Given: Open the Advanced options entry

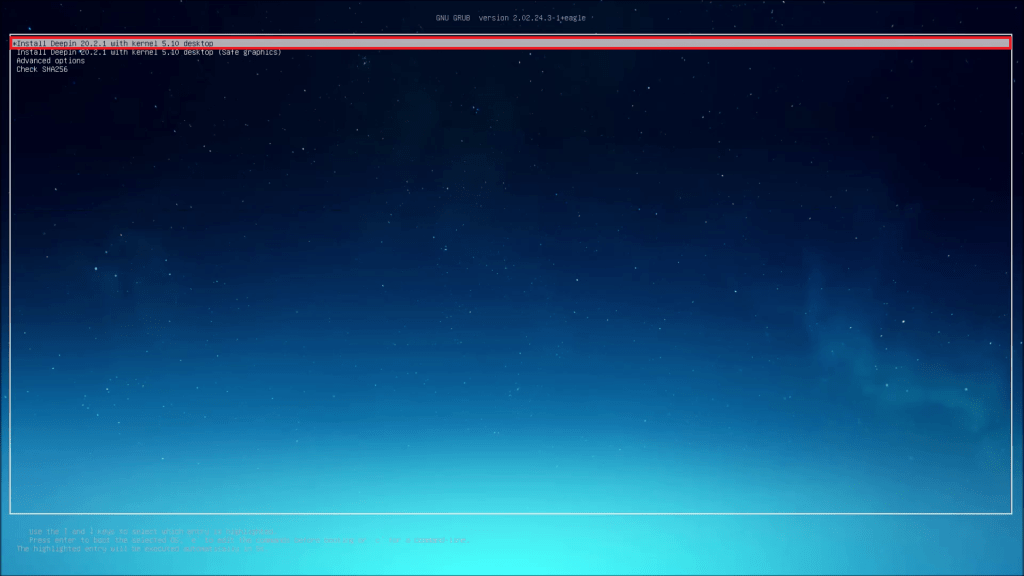Looking at the screenshot, I should click(50, 61).
